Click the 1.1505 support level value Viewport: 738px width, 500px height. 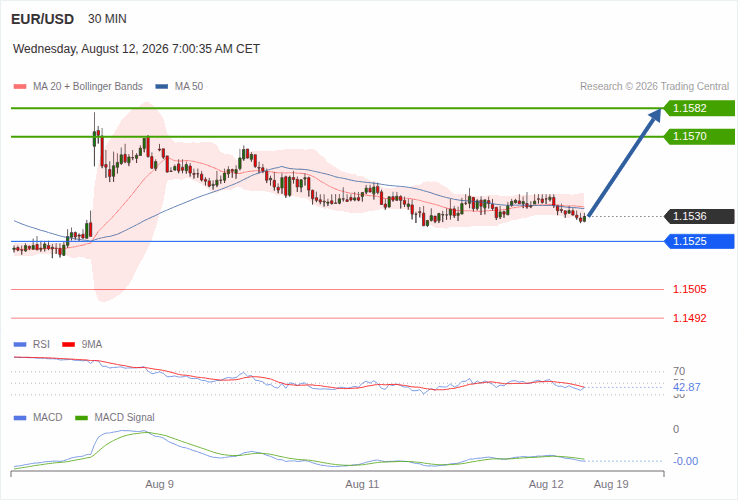tap(690, 290)
